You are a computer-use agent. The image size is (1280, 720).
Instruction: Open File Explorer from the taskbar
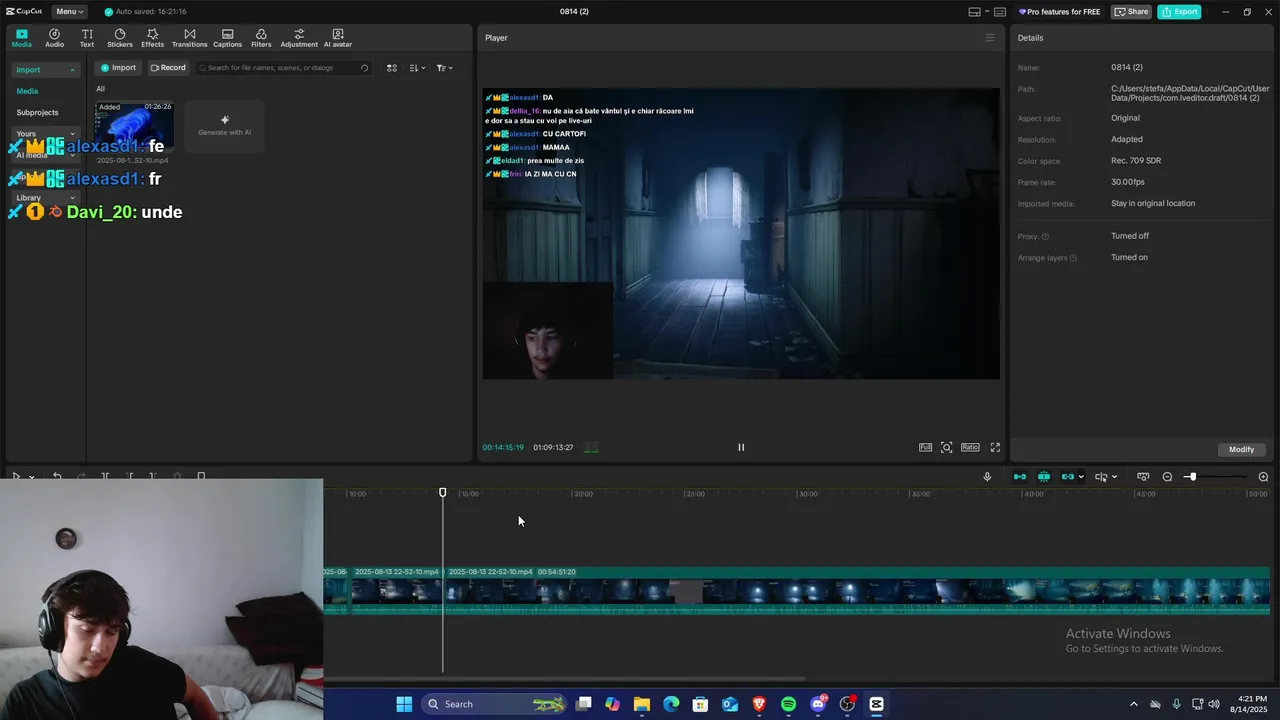pyautogui.click(x=642, y=704)
